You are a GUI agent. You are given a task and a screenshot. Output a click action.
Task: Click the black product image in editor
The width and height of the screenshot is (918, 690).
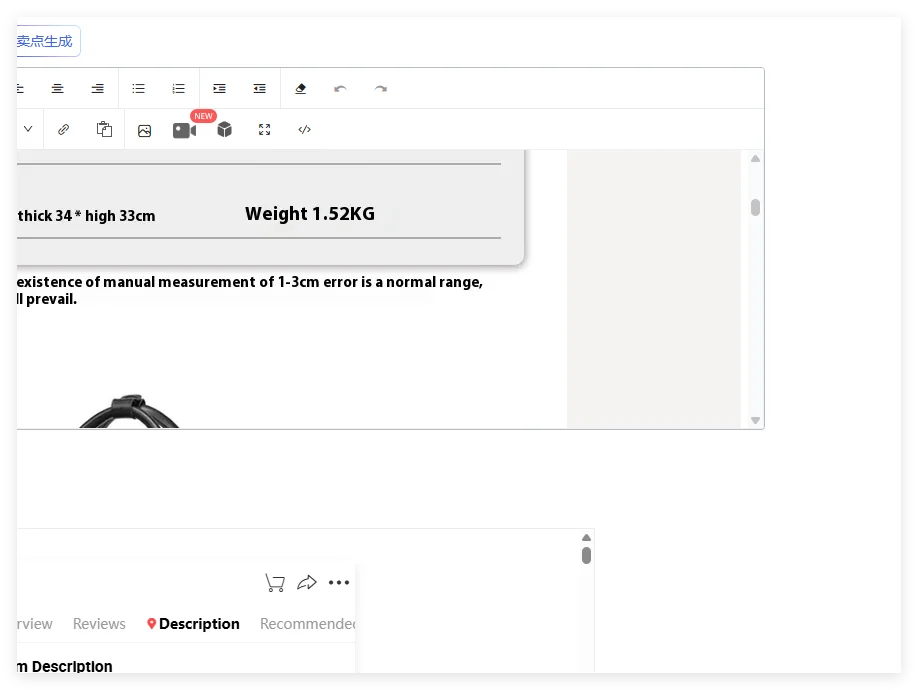click(129, 411)
